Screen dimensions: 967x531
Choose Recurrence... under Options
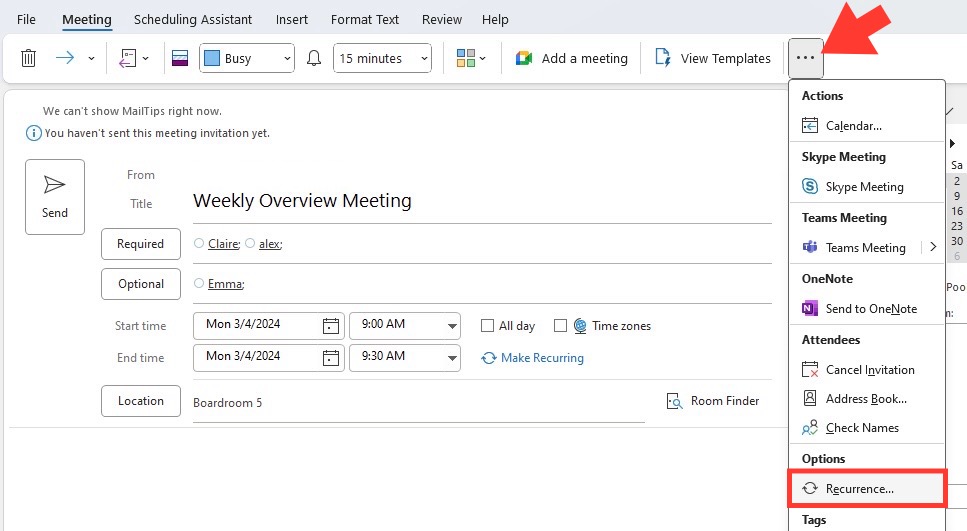[867, 488]
